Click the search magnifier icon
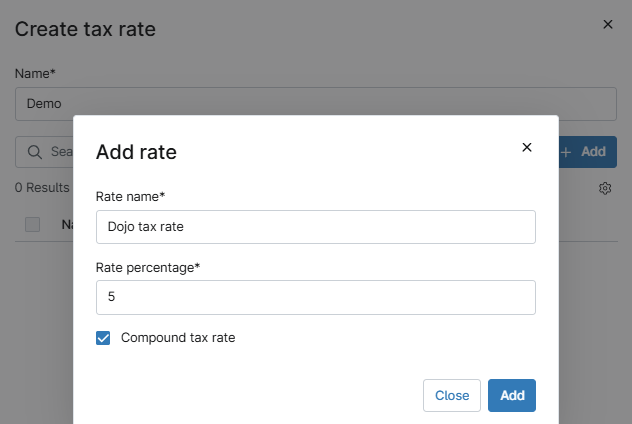 pyautogui.click(x=35, y=152)
